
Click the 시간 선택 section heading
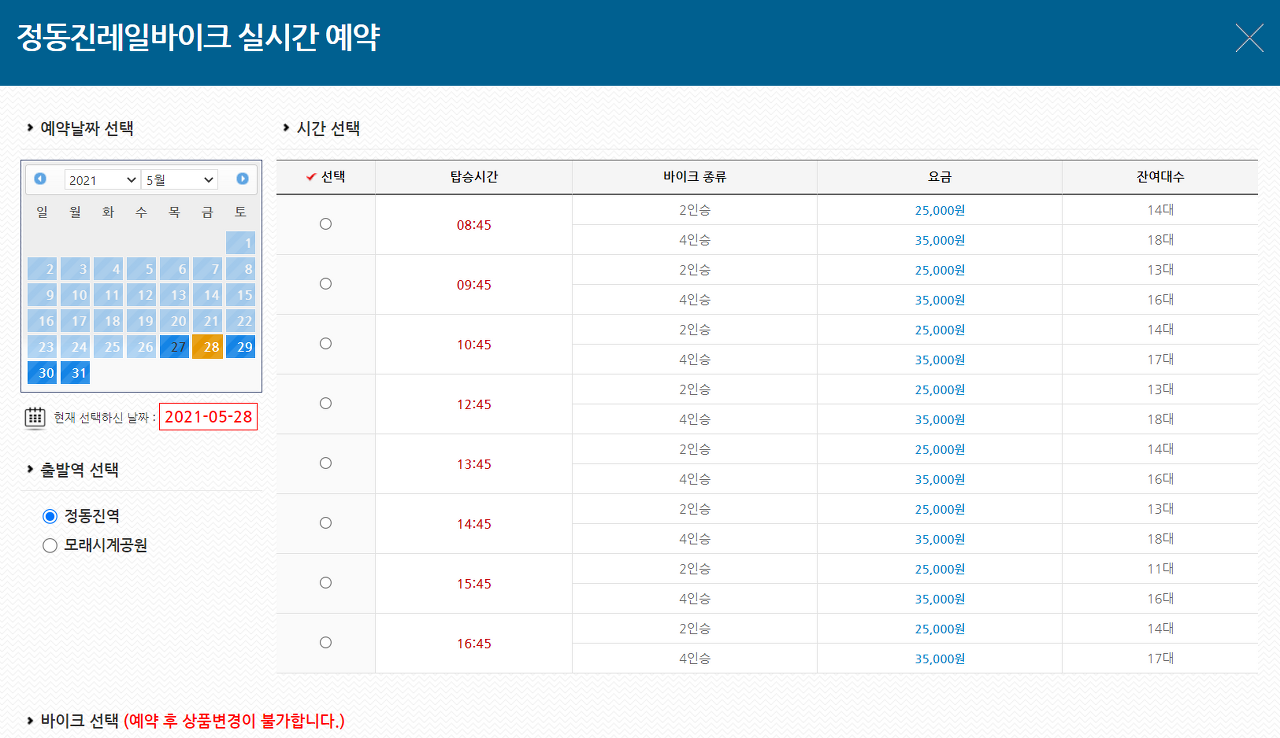pyautogui.click(x=328, y=128)
